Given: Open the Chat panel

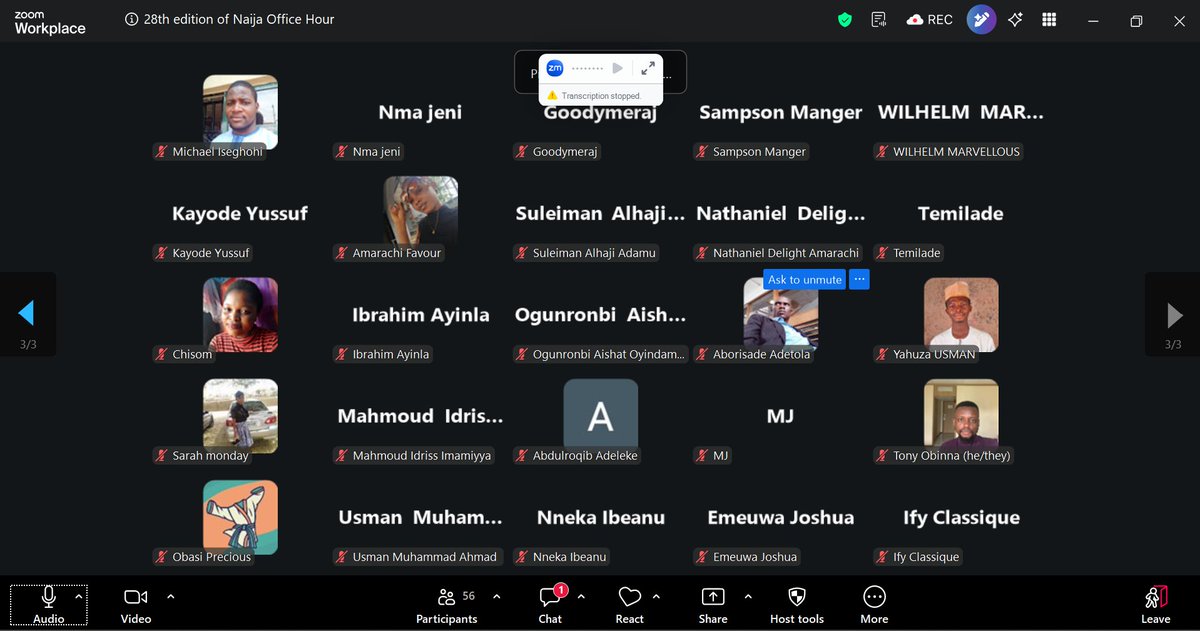Looking at the screenshot, I should 550,604.
